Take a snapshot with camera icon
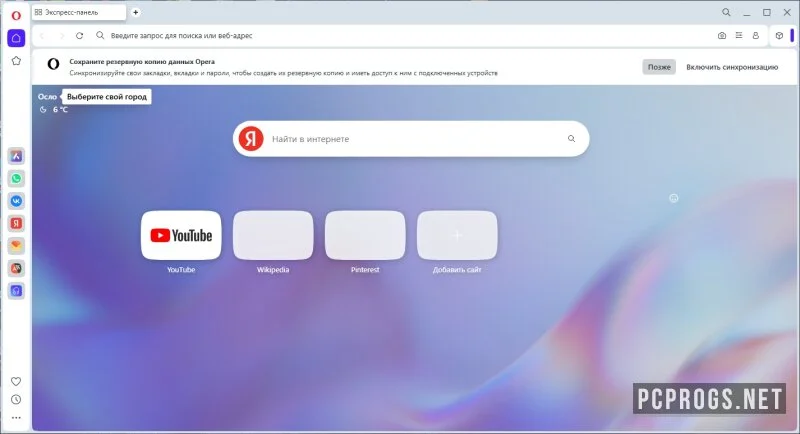Image resolution: width=800 pixels, height=434 pixels. [x=722, y=36]
